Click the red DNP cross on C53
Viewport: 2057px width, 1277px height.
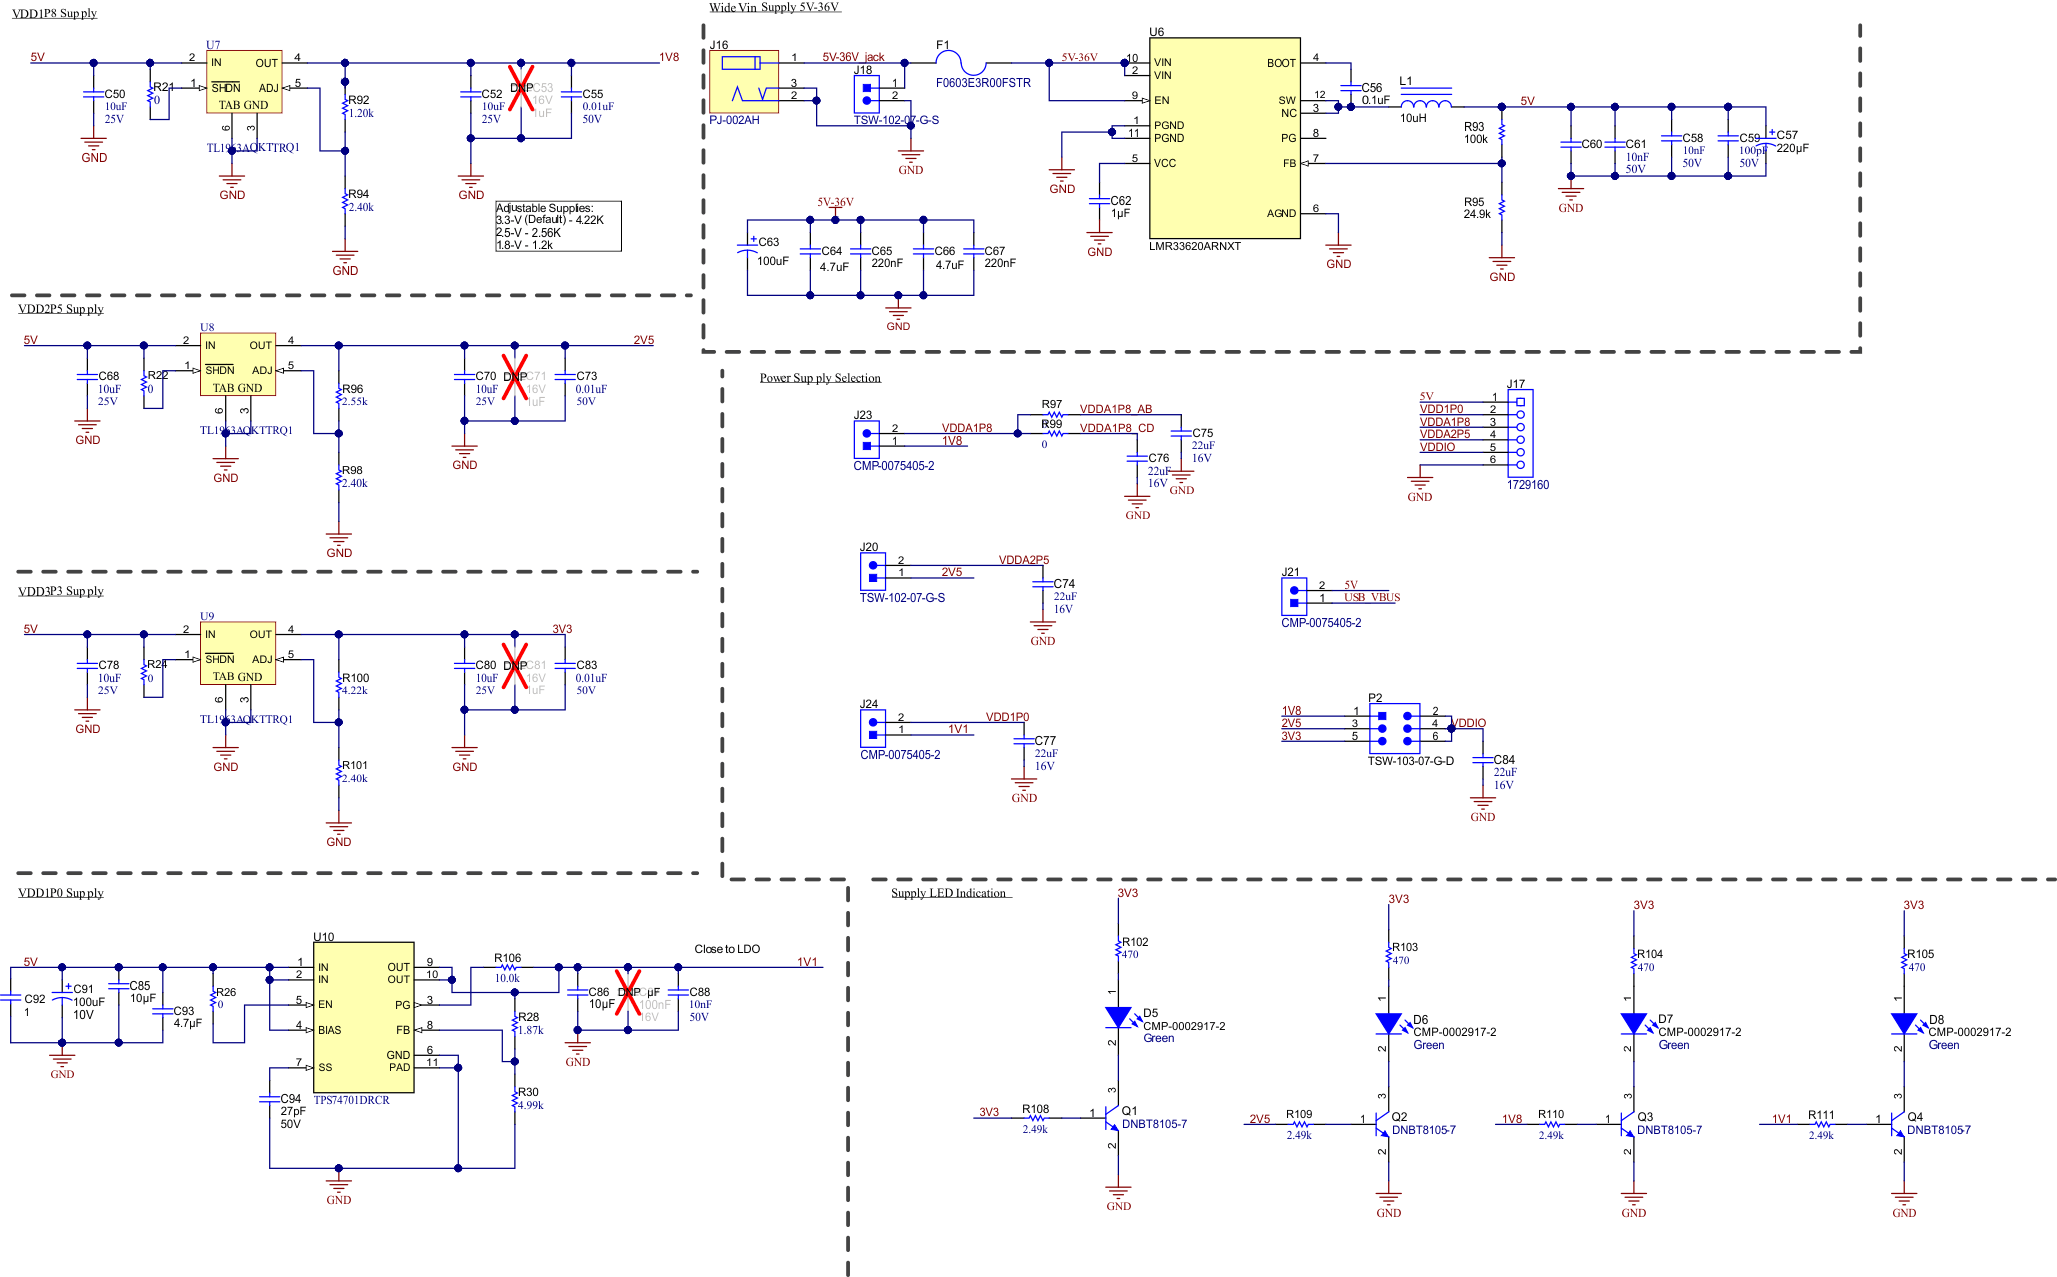(x=521, y=88)
